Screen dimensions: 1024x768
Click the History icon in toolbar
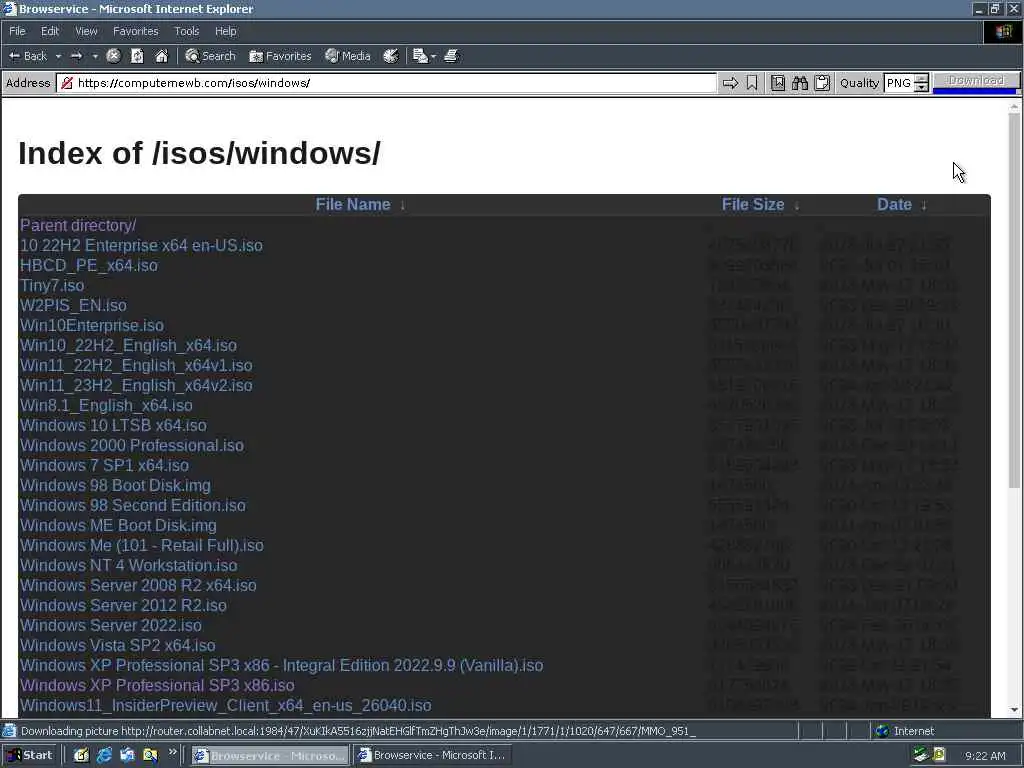(x=391, y=56)
